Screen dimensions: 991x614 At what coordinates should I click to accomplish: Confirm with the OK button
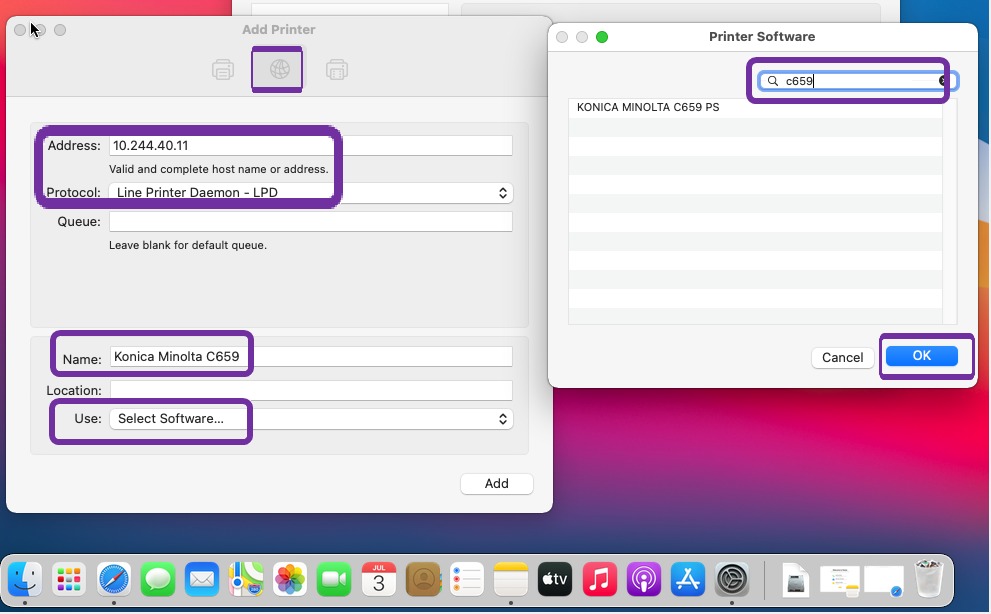[x=921, y=356]
